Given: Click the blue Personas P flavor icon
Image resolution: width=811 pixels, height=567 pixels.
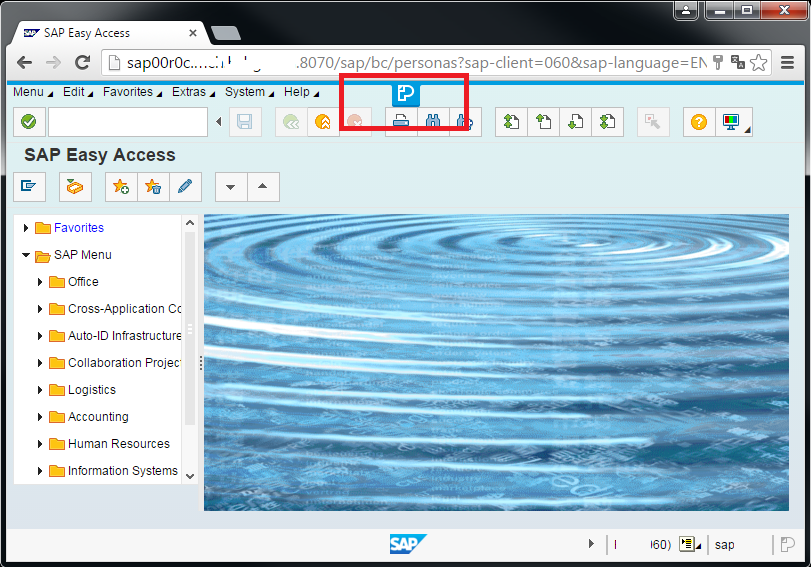Looking at the screenshot, I should [406, 94].
